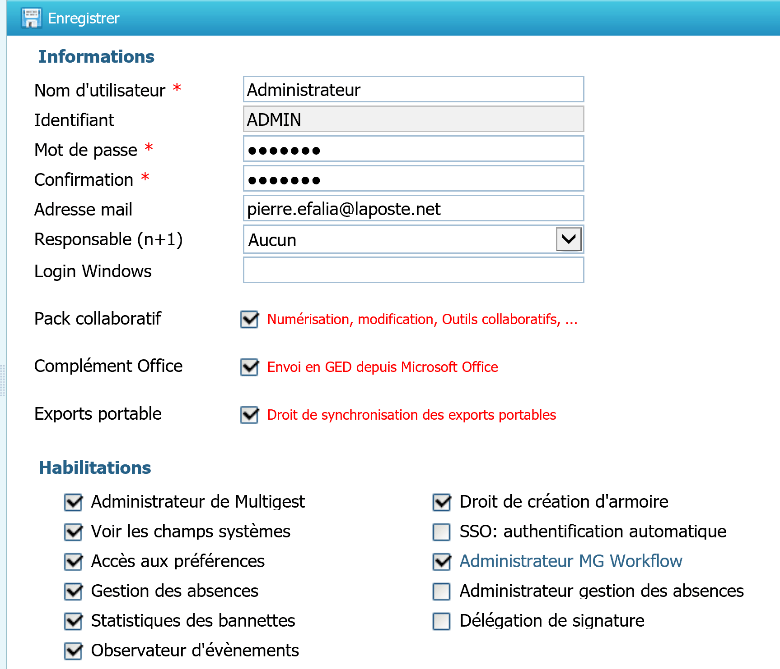The image size is (780, 669).
Task: Click the Adresse mail input field
Action: 413,209
